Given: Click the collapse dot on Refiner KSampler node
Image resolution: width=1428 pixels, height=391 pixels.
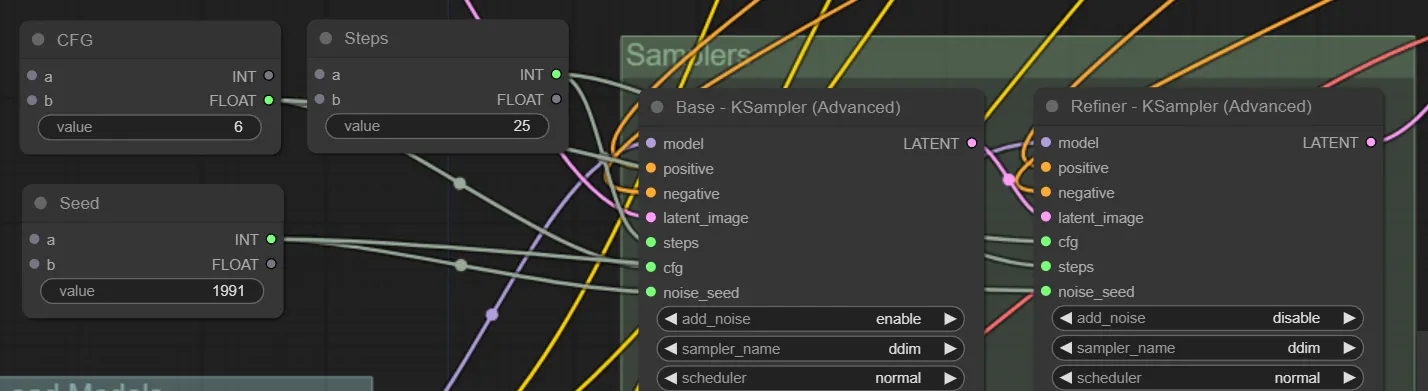Looking at the screenshot, I should [x=1052, y=106].
